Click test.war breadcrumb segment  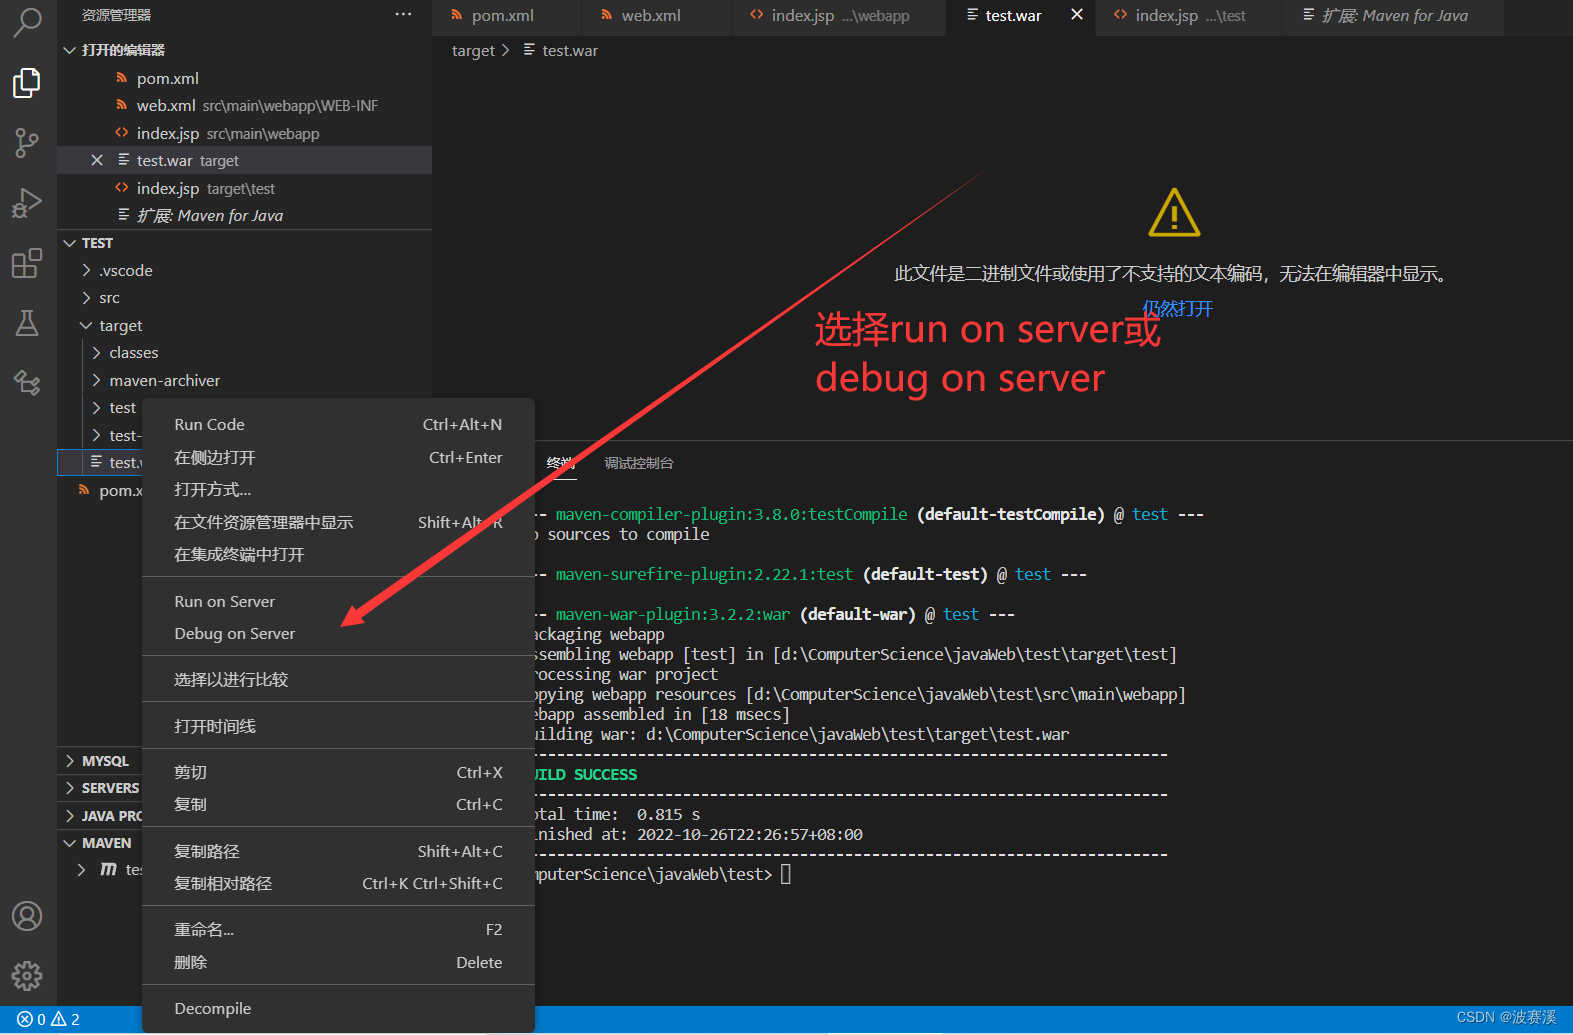pyautogui.click(x=570, y=51)
